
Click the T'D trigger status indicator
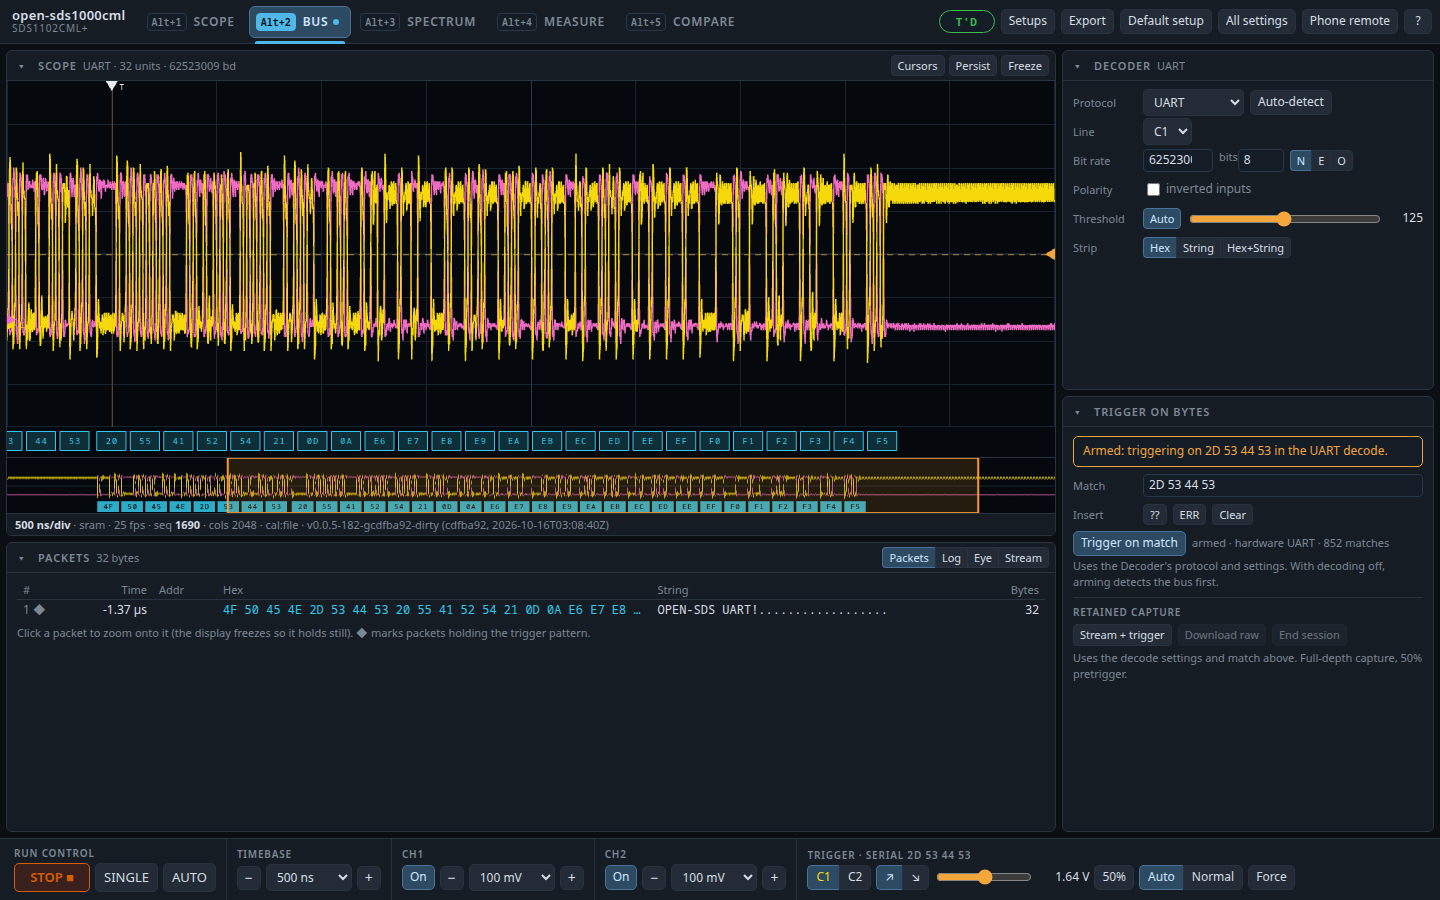(966, 21)
